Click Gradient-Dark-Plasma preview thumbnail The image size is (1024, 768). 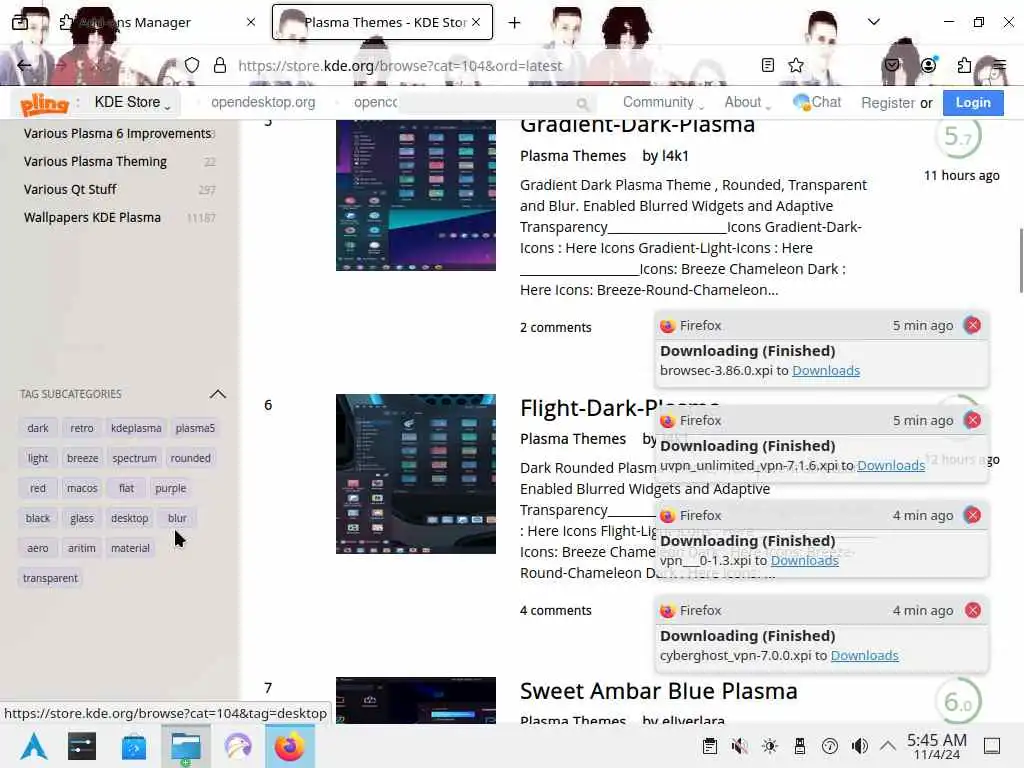pyautogui.click(x=415, y=195)
